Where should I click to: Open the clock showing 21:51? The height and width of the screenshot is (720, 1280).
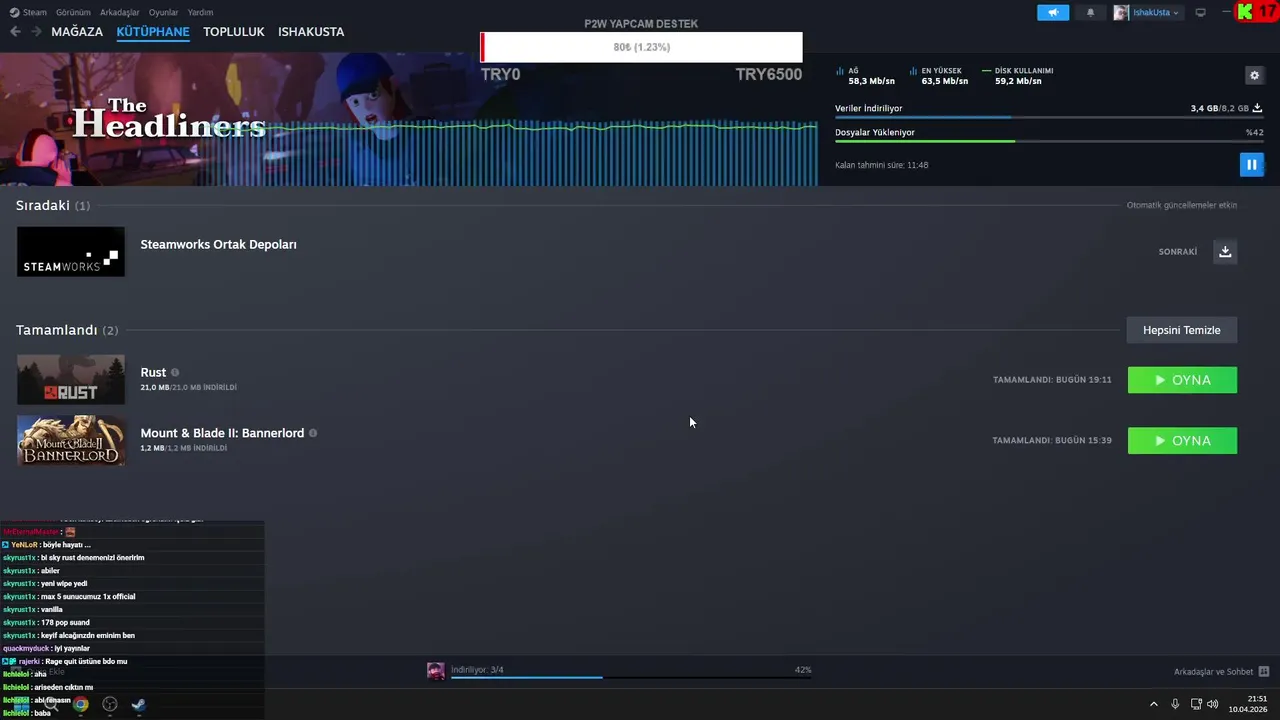pyautogui.click(x=1248, y=704)
